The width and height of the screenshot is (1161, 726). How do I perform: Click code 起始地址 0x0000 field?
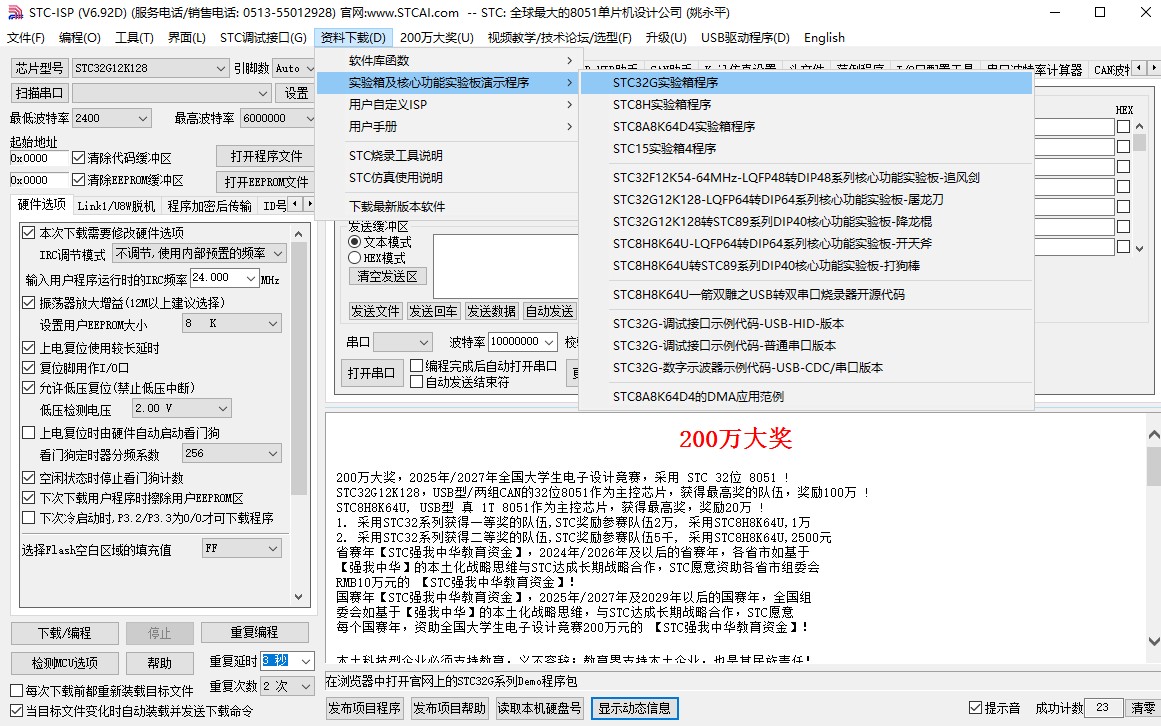click(39, 158)
